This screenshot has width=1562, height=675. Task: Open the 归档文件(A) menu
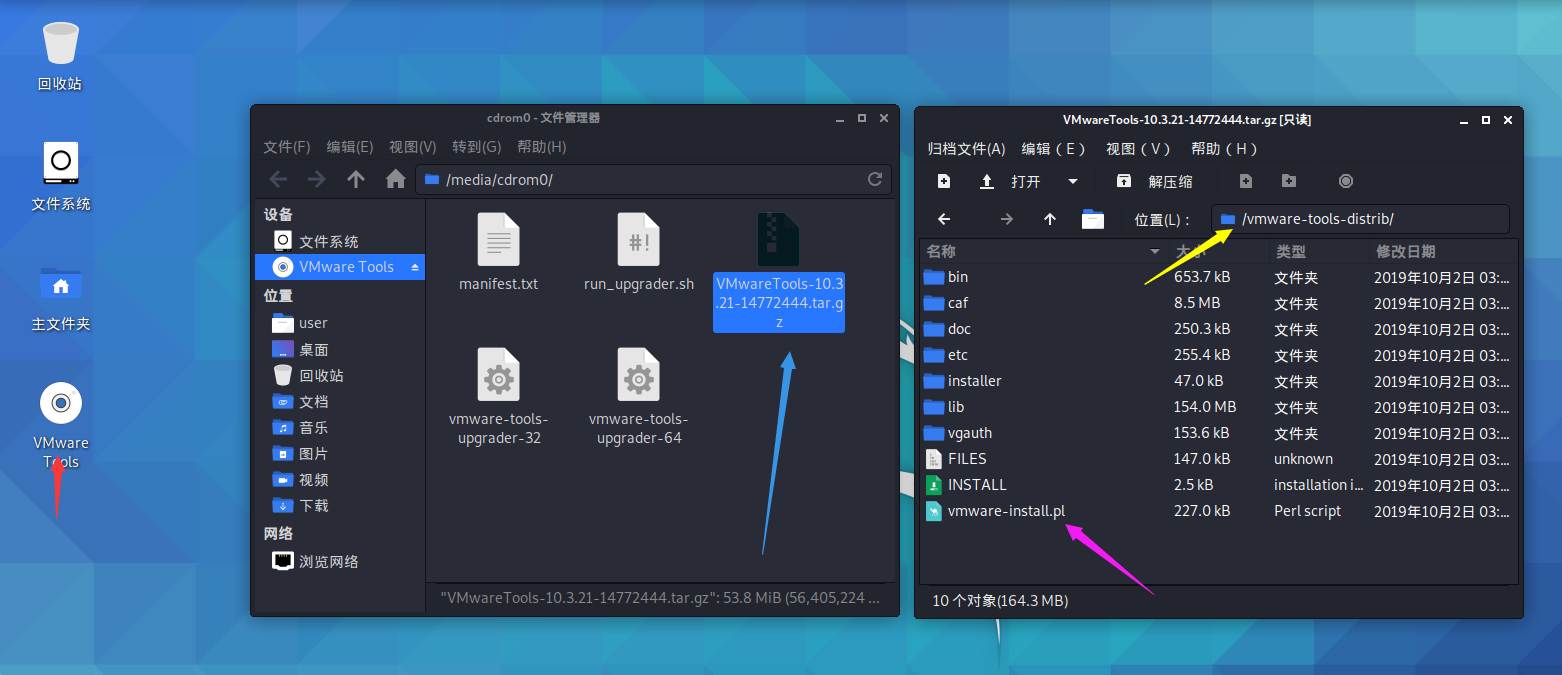(x=966, y=149)
